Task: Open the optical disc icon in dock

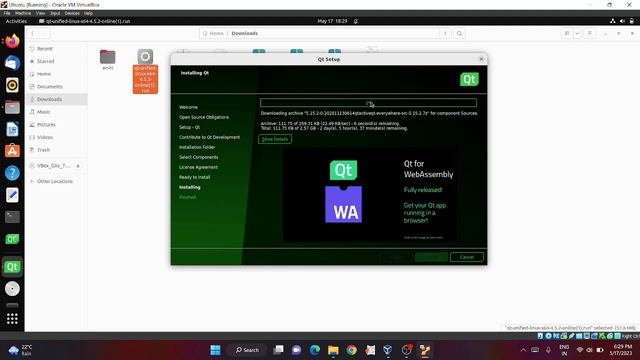Action: [x=12, y=289]
